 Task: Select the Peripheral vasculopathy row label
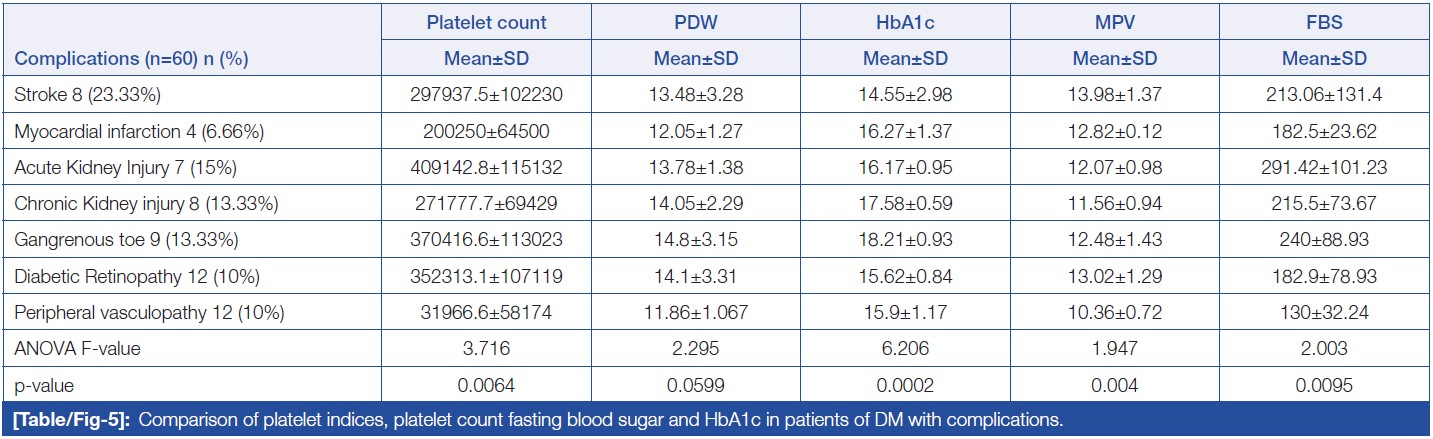pyautogui.click(x=149, y=313)
